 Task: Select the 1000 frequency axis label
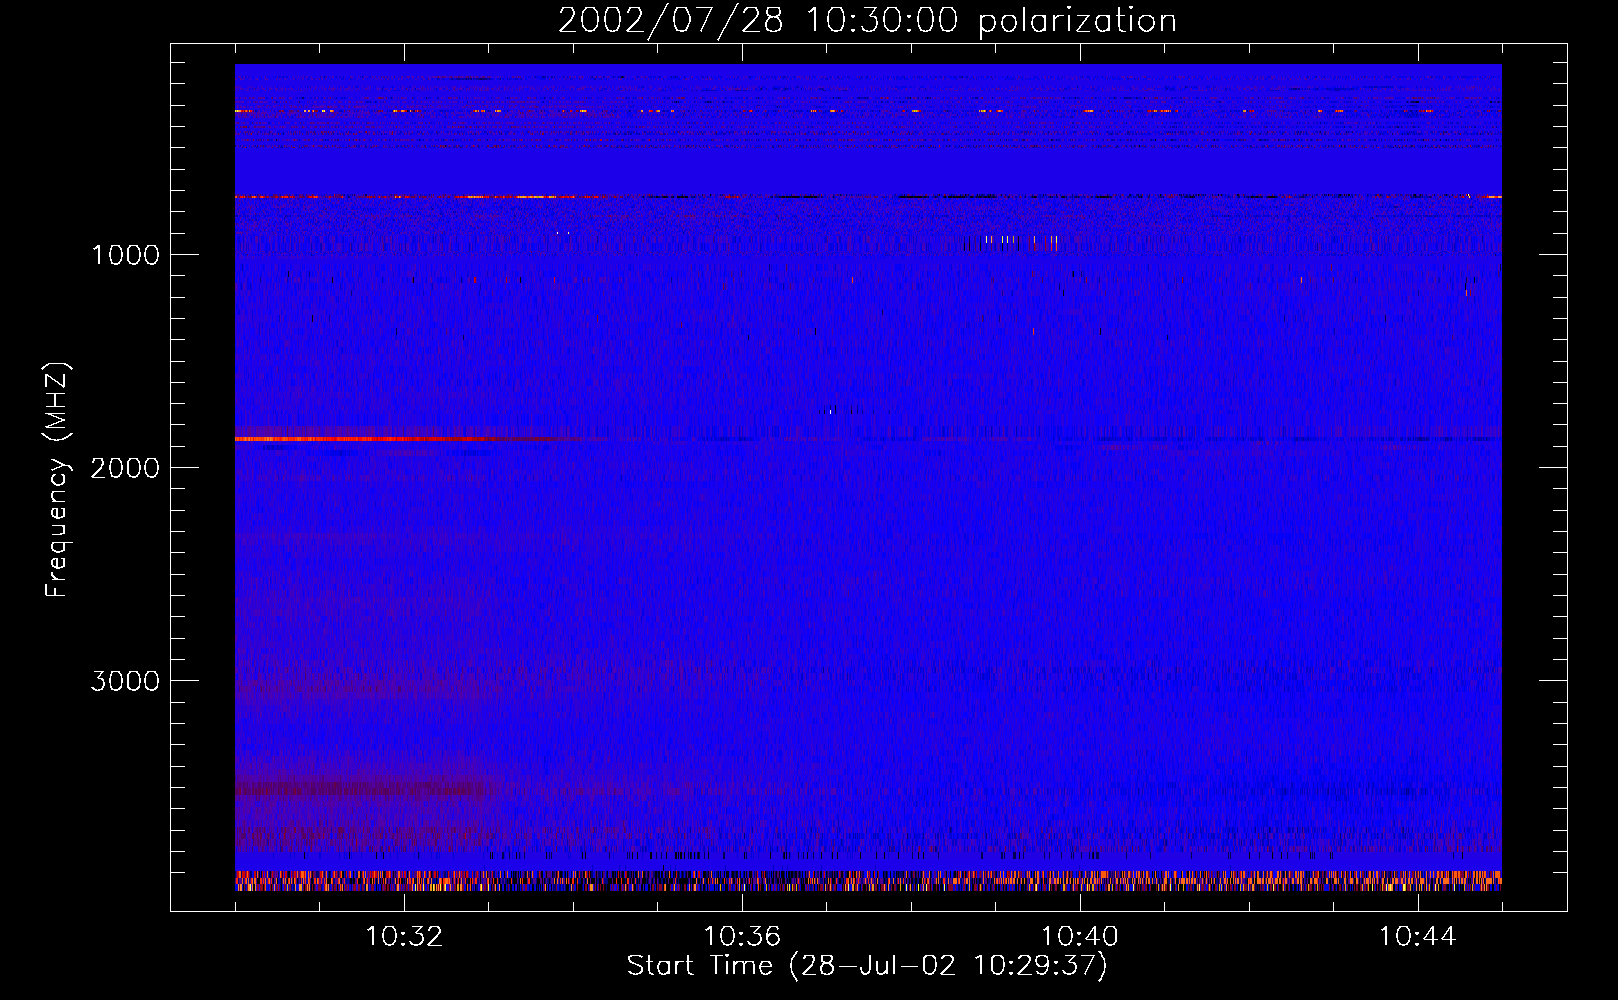(125, 255)
